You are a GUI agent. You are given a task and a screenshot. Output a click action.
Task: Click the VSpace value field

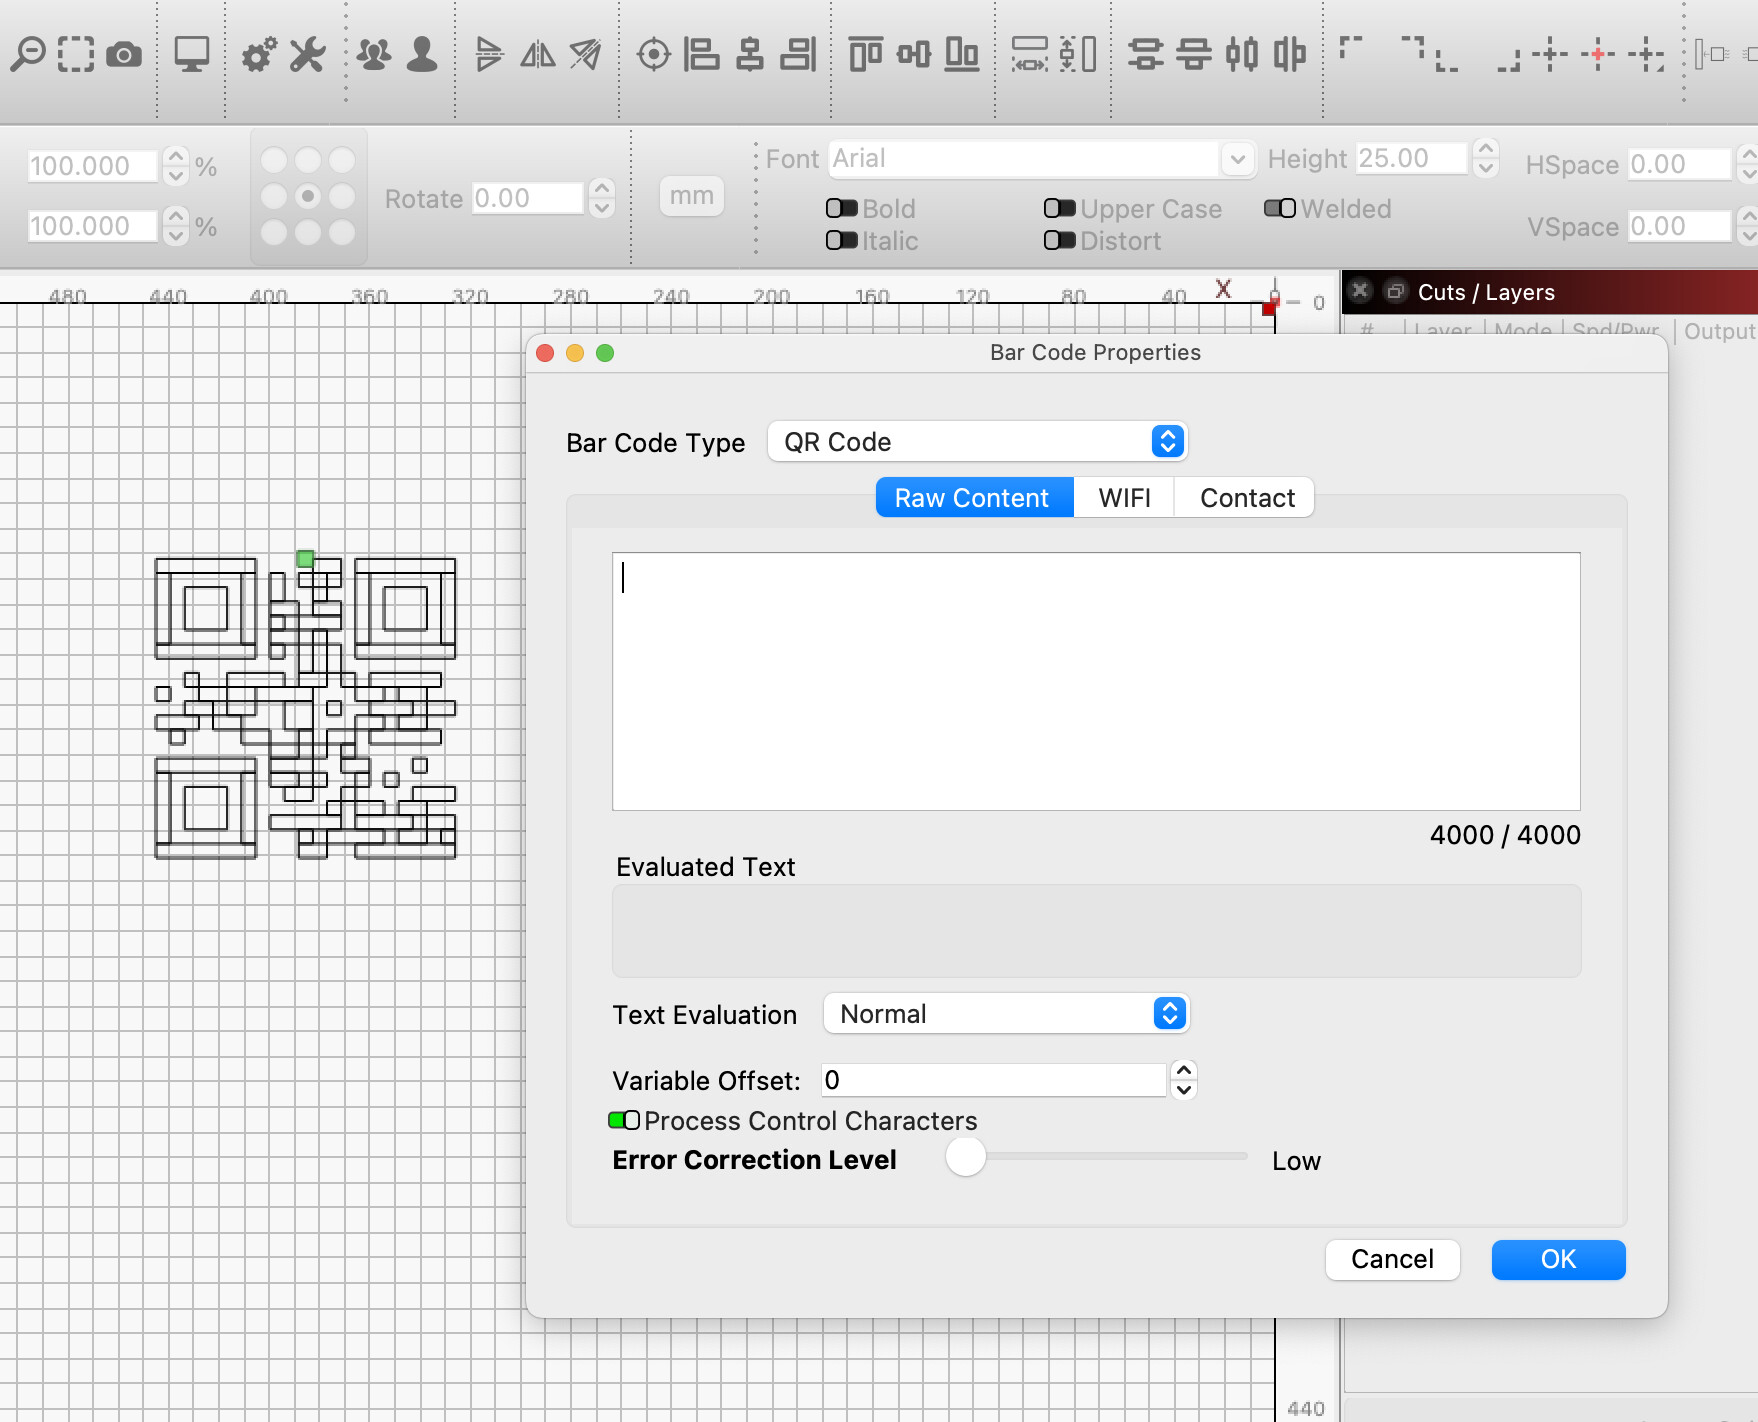(1680, 226)
